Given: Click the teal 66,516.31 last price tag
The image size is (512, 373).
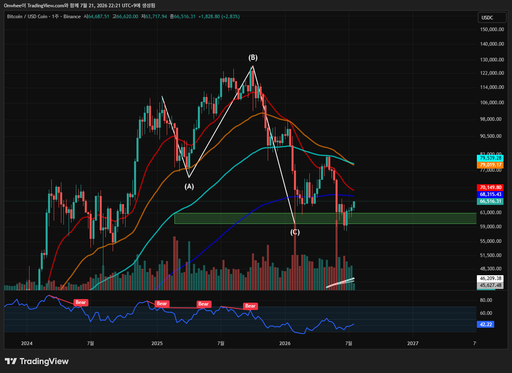Looking at the screenshot, I should point(490,201).
